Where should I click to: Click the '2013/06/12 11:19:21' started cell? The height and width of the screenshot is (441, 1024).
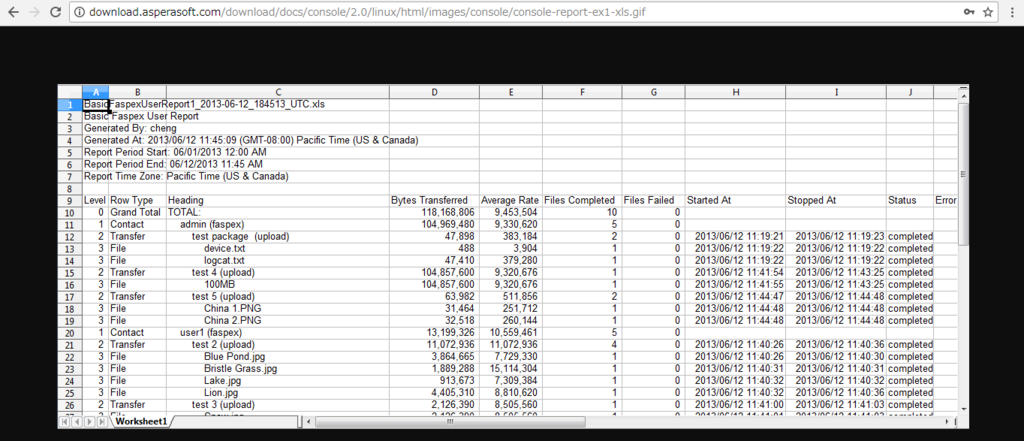pyautogui.click(x=735, y=236)
